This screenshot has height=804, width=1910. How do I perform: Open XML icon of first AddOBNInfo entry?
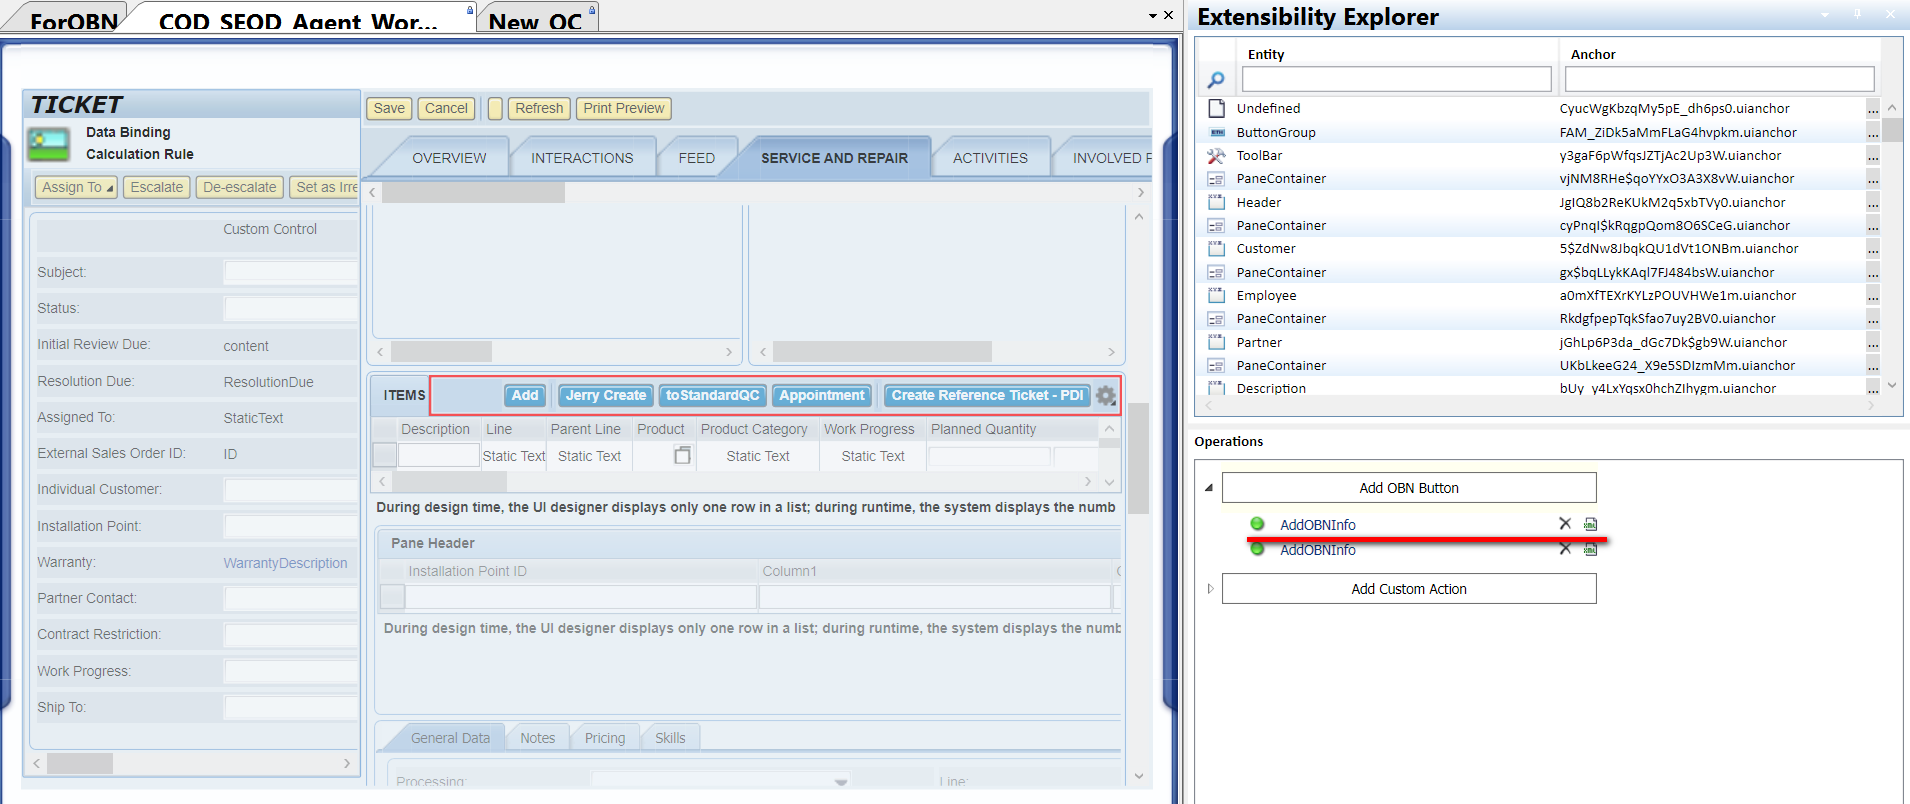pos(1590,524)
